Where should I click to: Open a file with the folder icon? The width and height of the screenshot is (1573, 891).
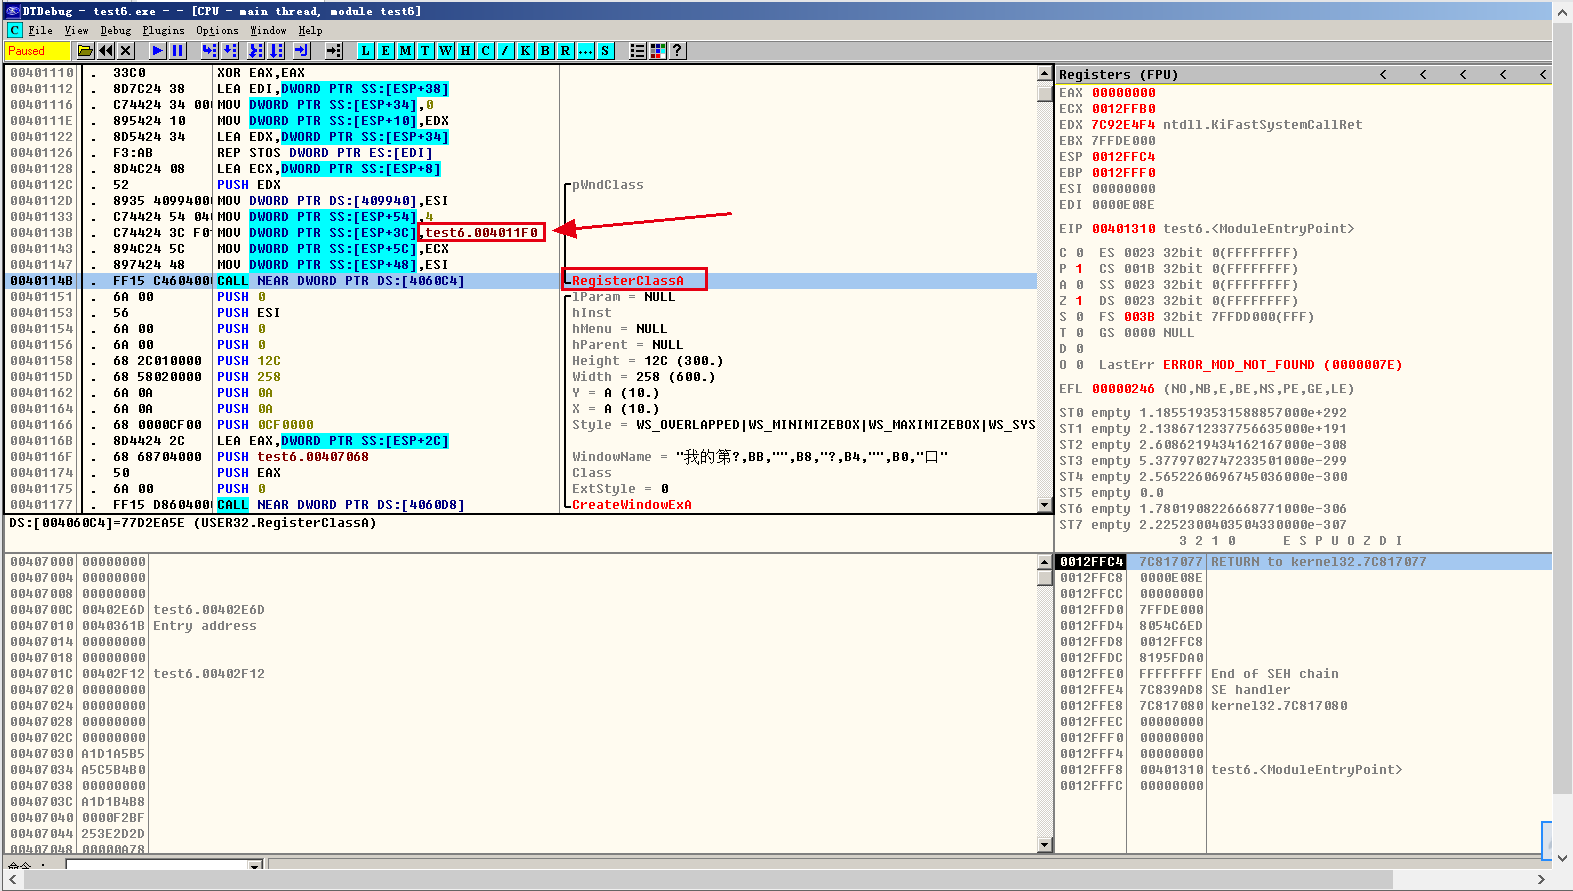tap(86, 51)
